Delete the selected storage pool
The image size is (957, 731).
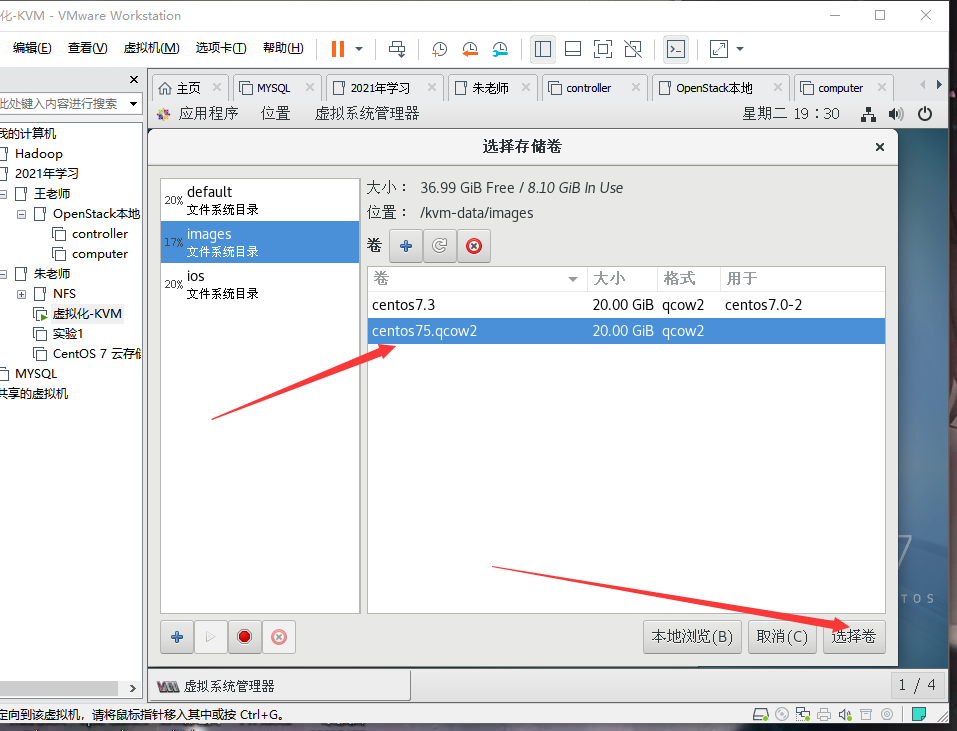point(279,637)
